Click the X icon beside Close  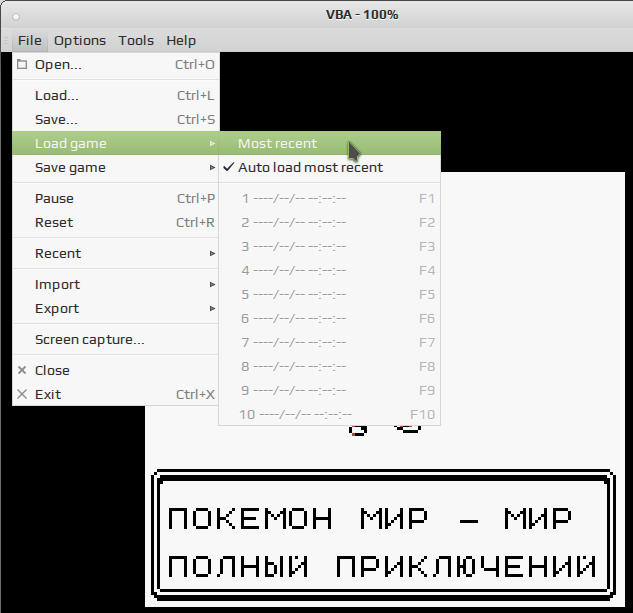[x=22, y=370]
